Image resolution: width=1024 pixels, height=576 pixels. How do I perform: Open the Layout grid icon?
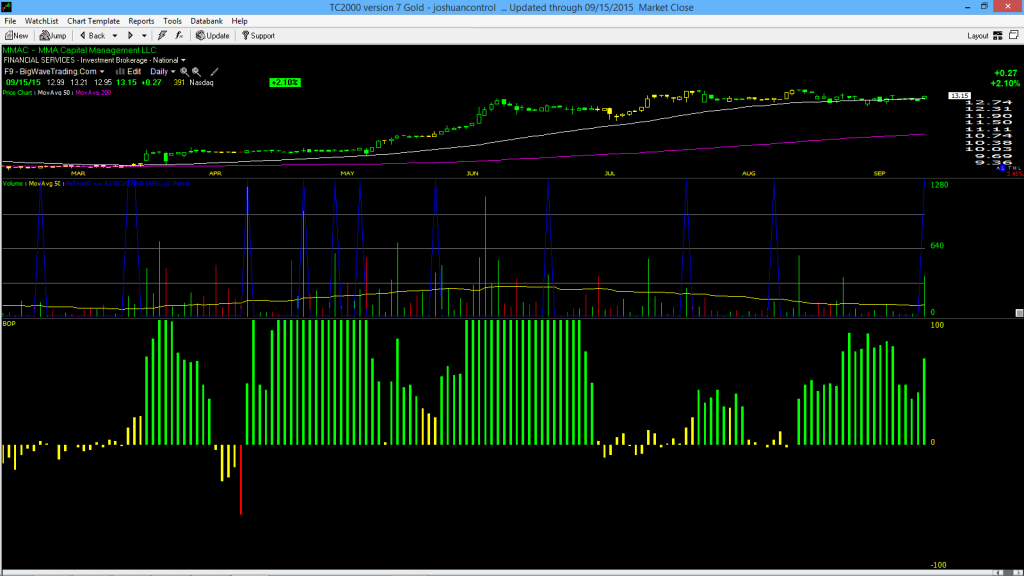pyautogui.click(x=997, y=36)
